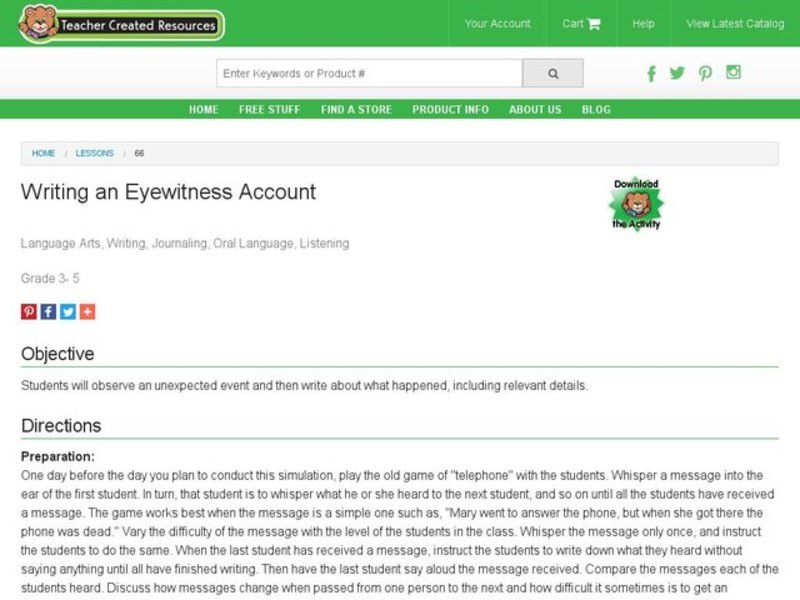Open the LESSONS breadcrumb link

[x=94, y=153]
